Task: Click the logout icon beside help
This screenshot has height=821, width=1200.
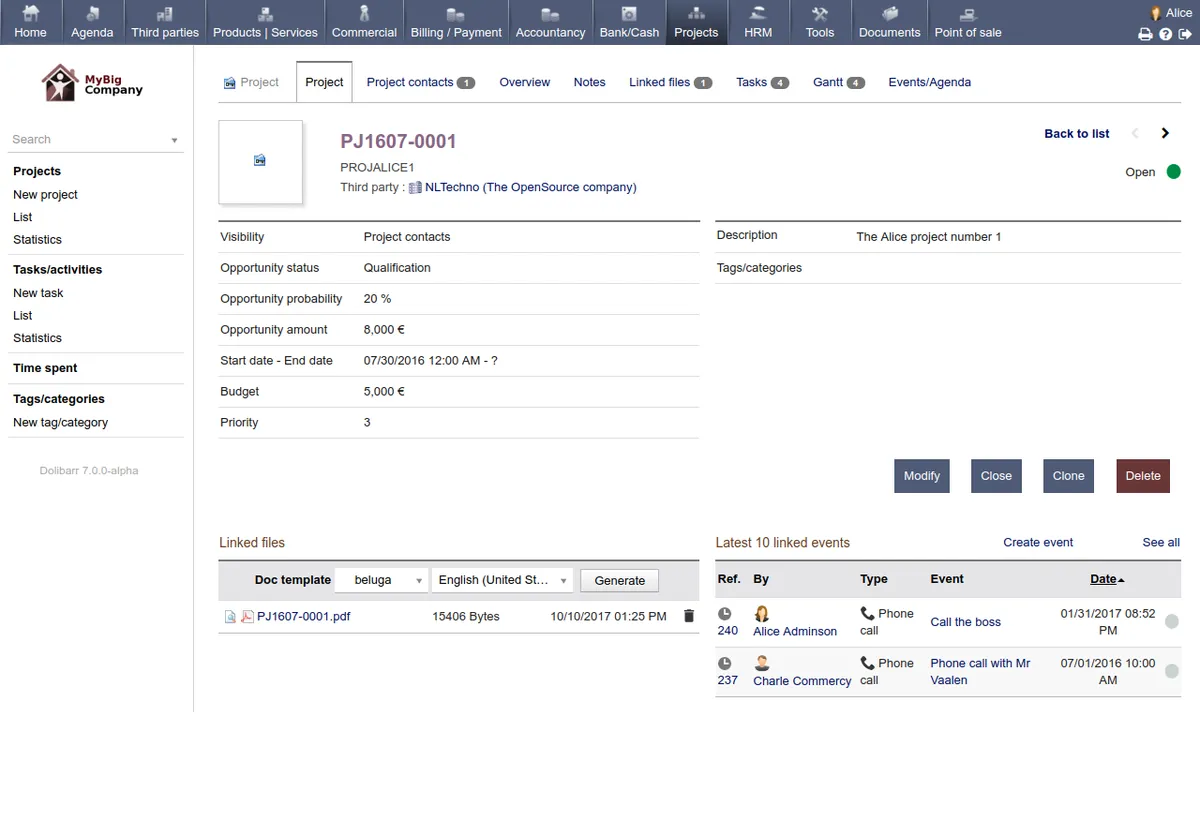Action: pos(1185,34)
